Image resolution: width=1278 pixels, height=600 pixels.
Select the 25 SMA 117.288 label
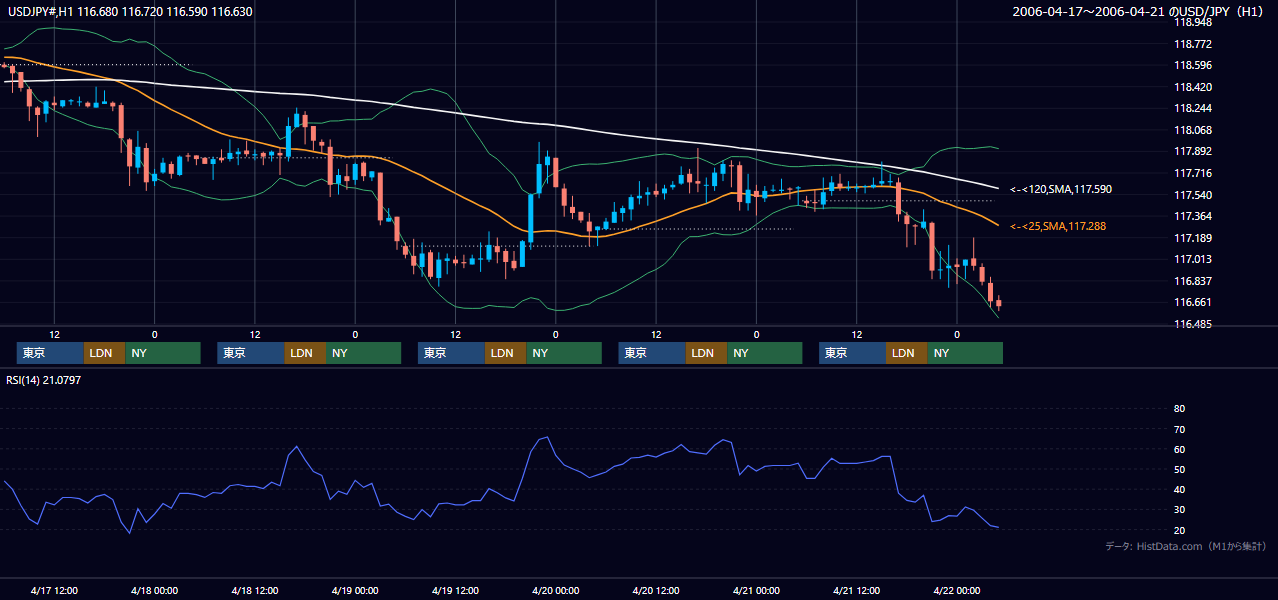pos(1057,227)
